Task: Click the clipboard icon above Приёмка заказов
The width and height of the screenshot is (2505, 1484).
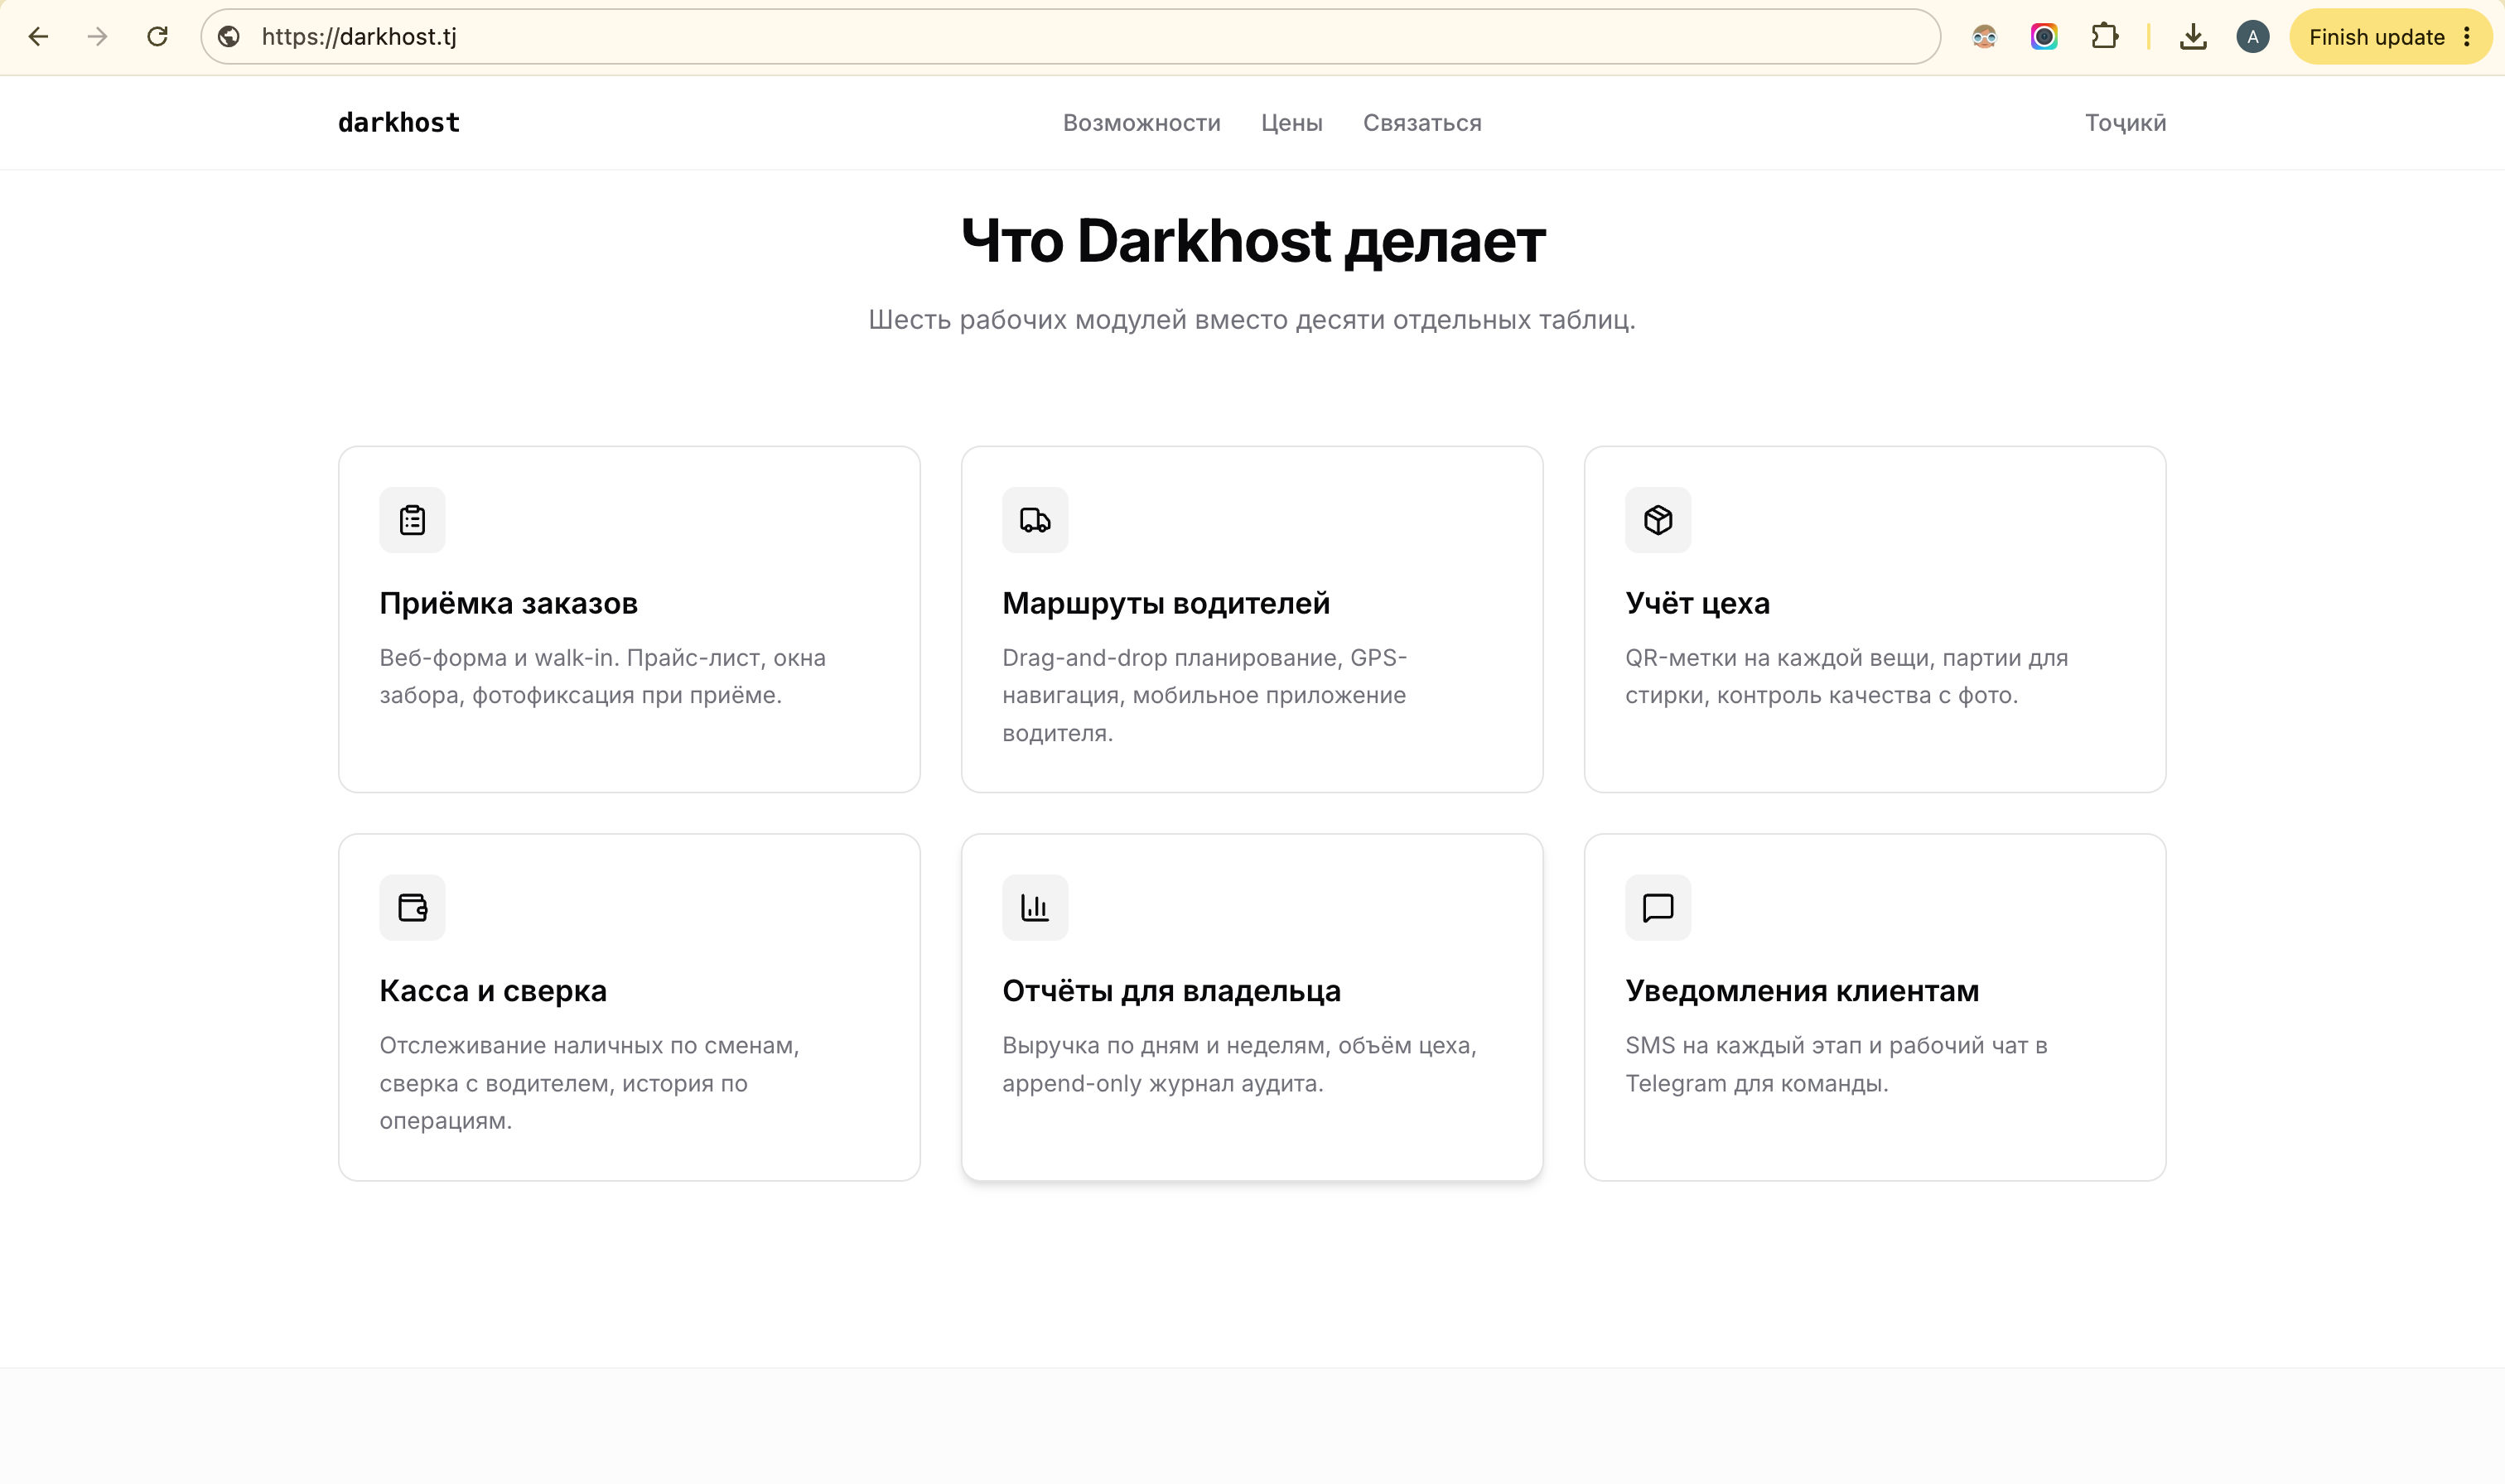Action: click(x=412, y=520)
